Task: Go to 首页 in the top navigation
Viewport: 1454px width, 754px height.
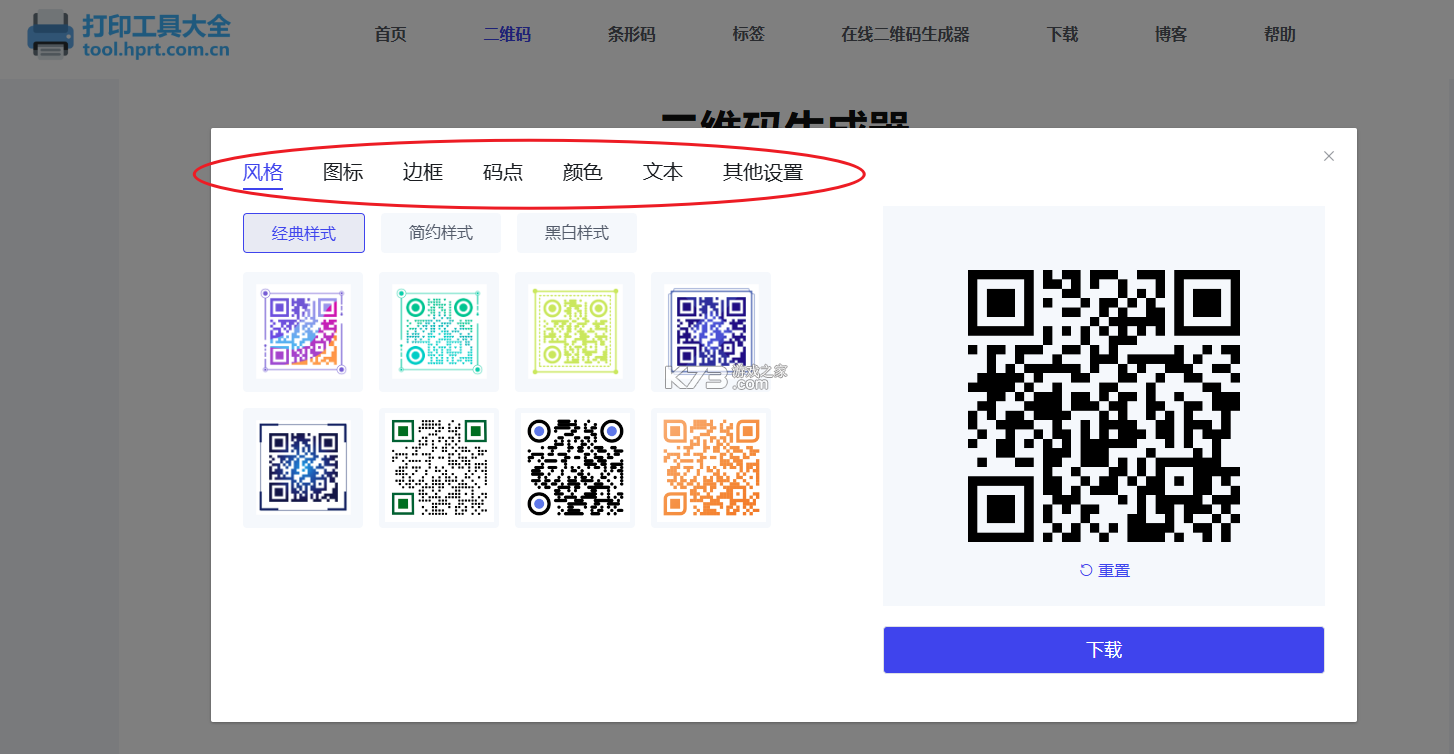Action: click(391, 34)
